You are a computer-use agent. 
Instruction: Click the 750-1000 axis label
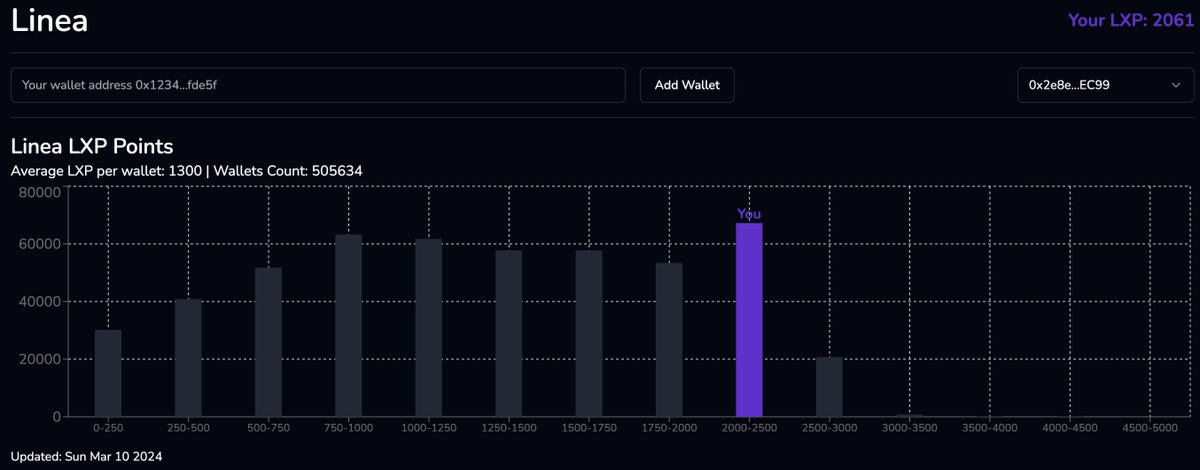coord(348,428)
